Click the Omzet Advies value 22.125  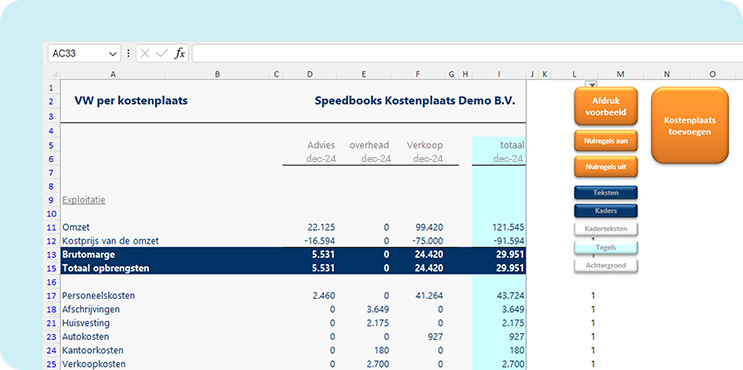(321, 227)
